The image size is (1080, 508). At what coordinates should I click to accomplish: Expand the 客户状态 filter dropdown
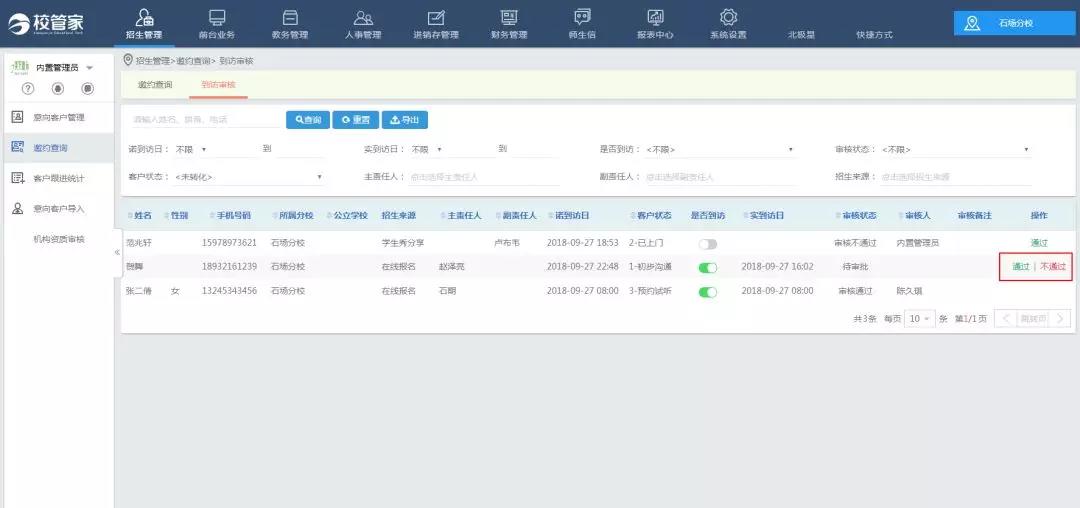[248, 177]
